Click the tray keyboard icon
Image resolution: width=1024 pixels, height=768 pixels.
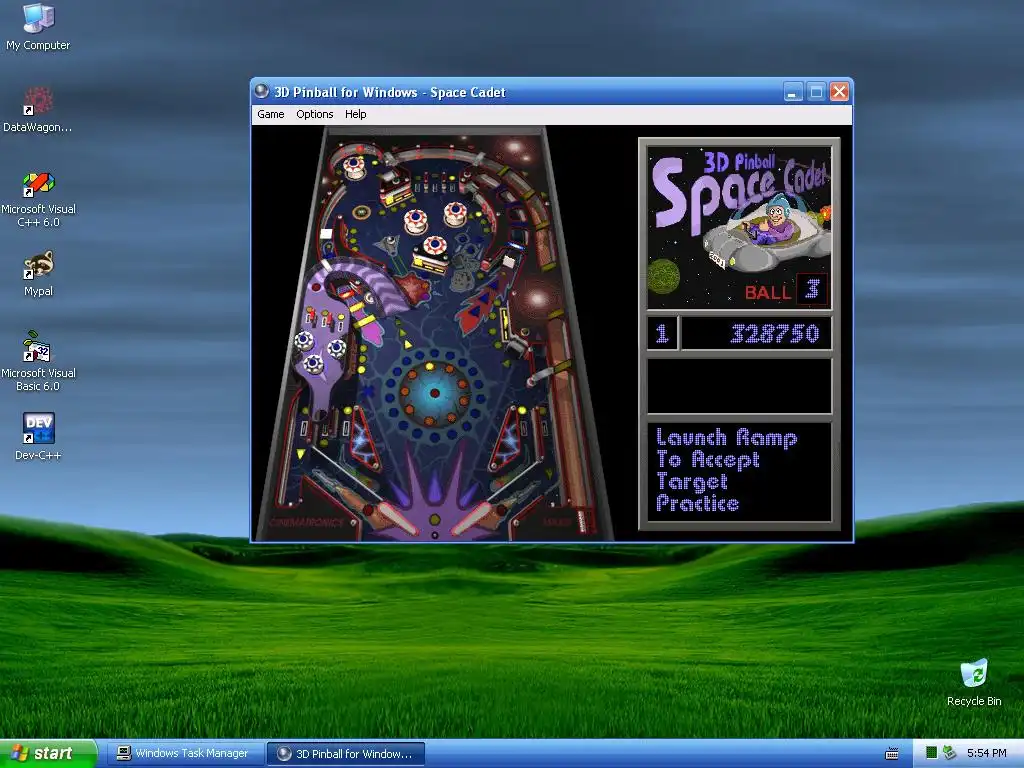(891, 754)
